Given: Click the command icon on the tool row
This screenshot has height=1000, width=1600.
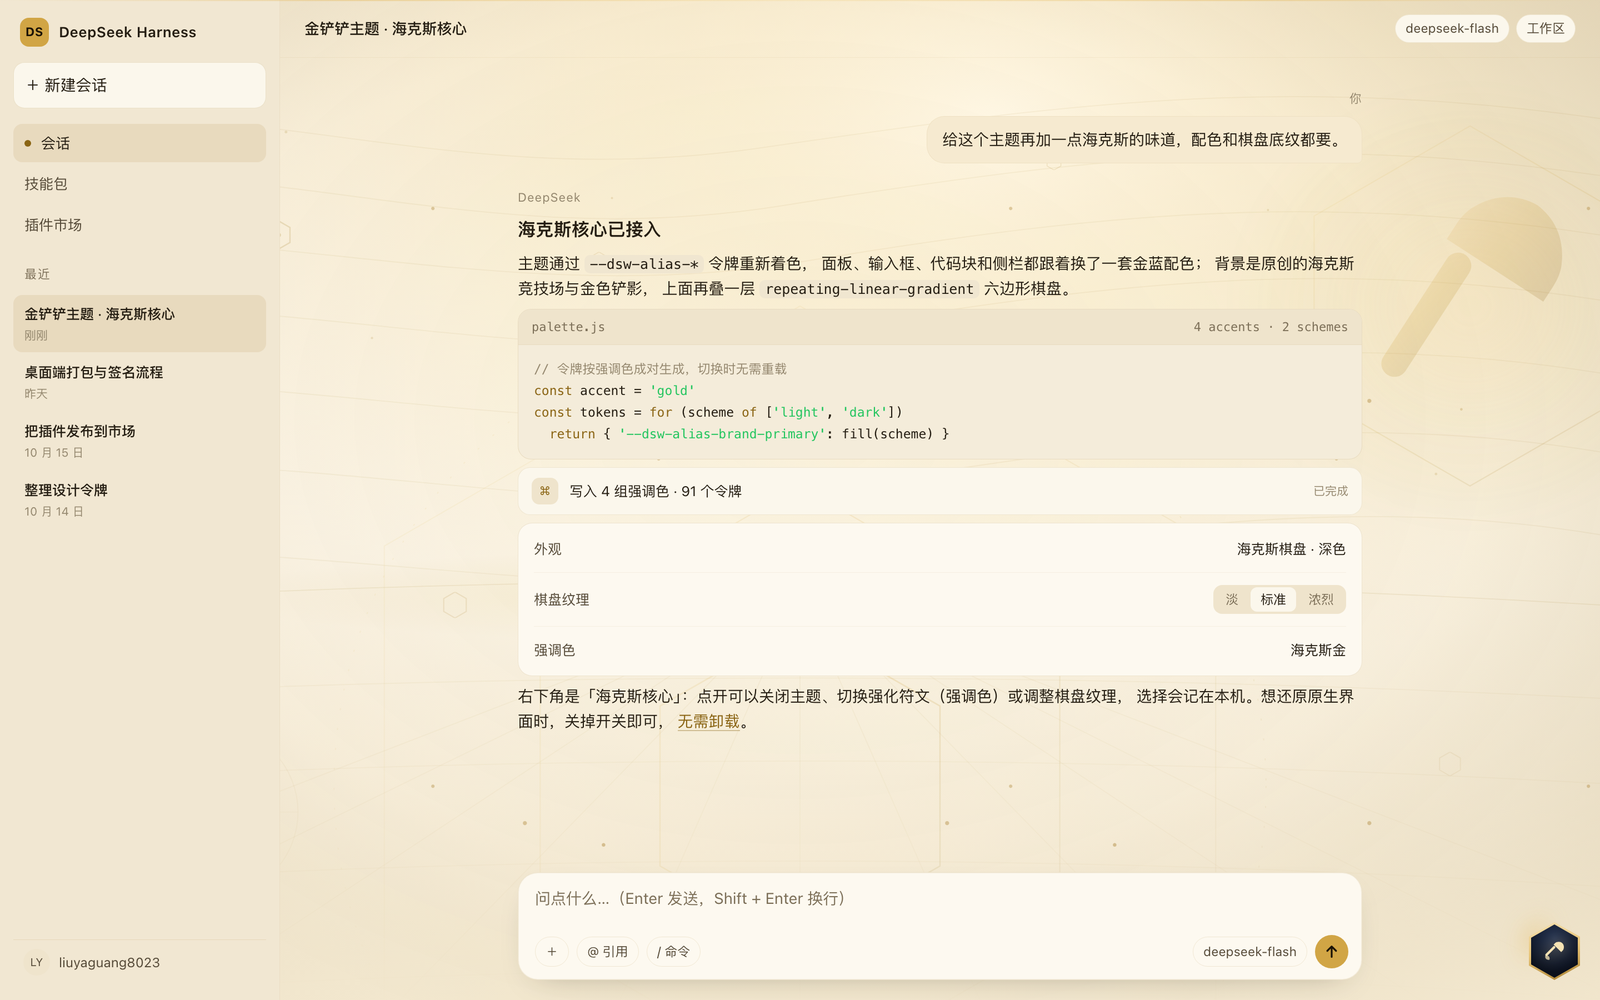Looking at the screenshot, I should (x=545, y=491).
